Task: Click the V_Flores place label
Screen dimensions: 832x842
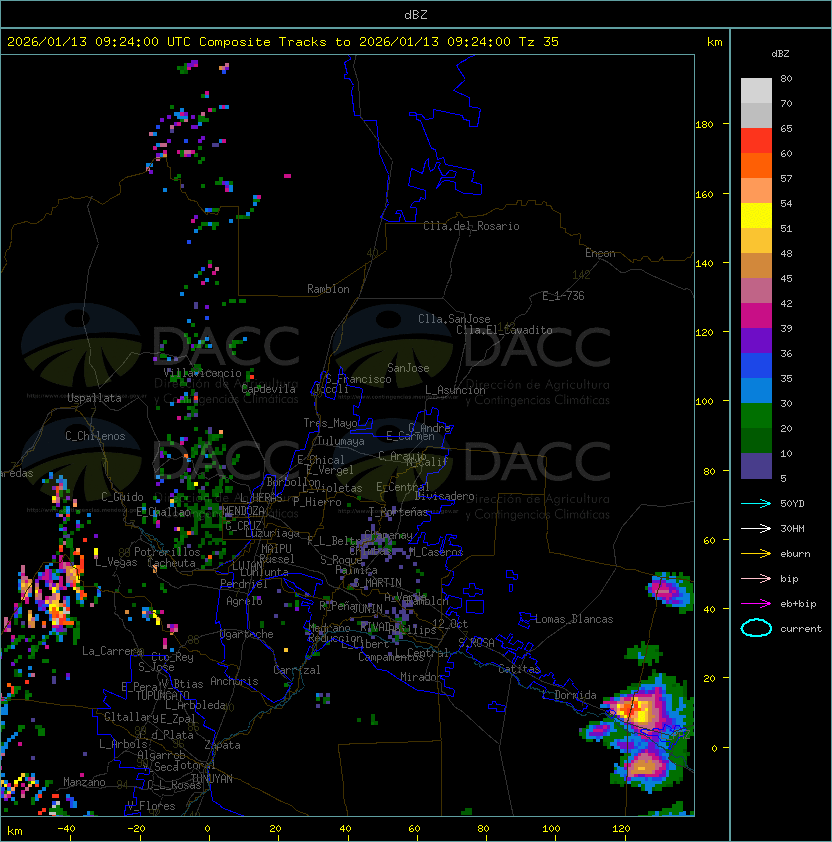Action: (151, 806)
